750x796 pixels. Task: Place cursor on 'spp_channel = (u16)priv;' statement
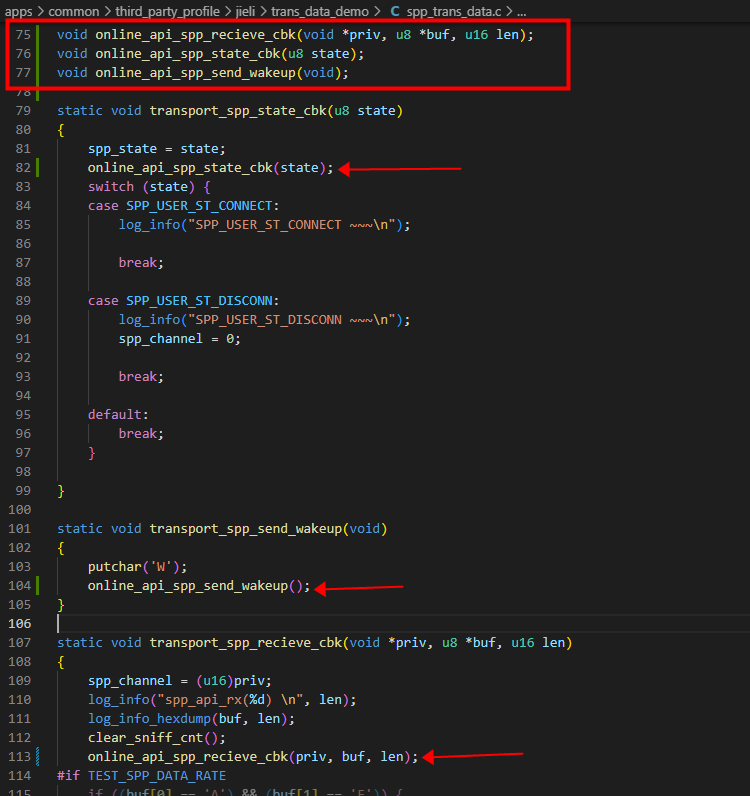coord(180,681)
